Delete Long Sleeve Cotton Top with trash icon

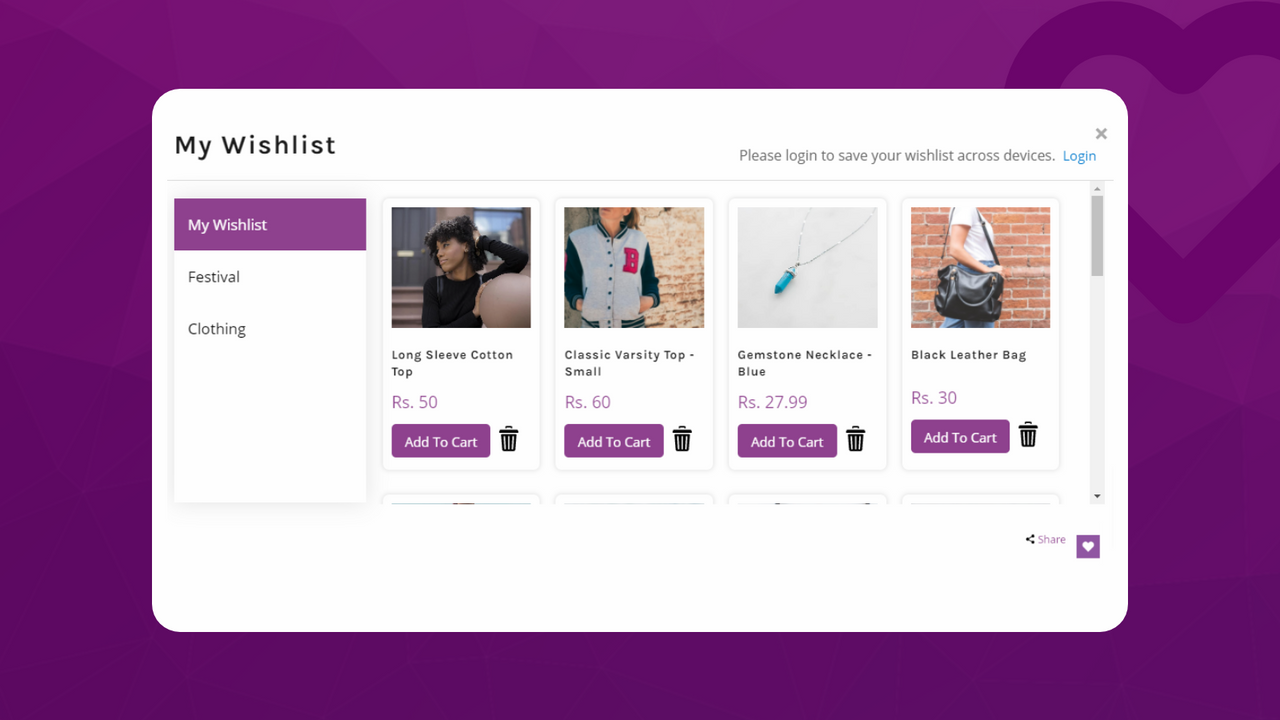(x=509, y=439)
